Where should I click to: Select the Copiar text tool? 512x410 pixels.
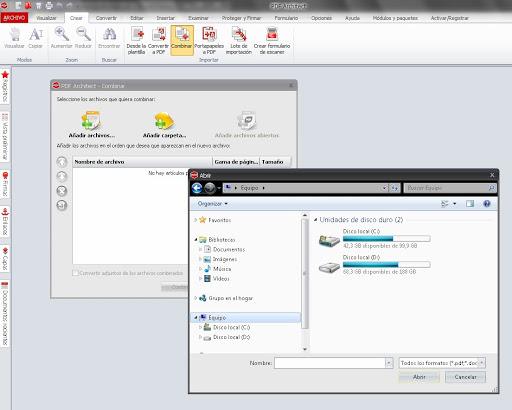35,38
